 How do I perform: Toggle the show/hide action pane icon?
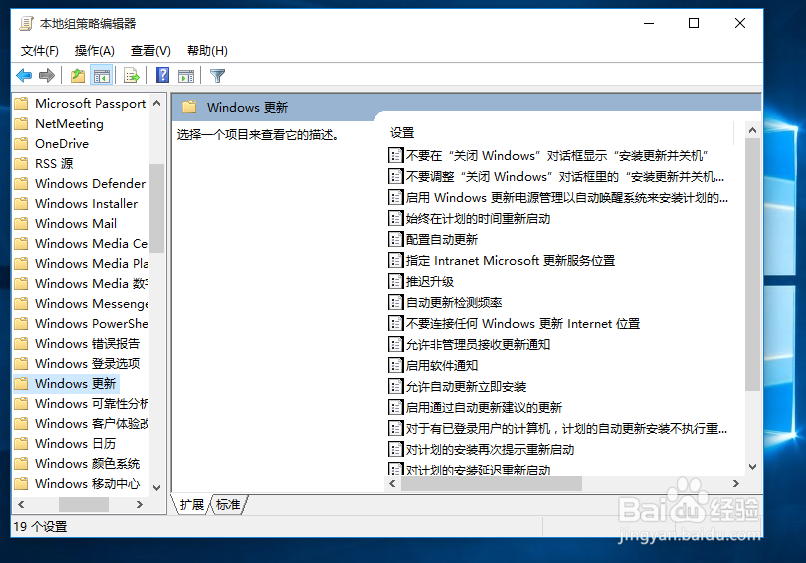186,76
